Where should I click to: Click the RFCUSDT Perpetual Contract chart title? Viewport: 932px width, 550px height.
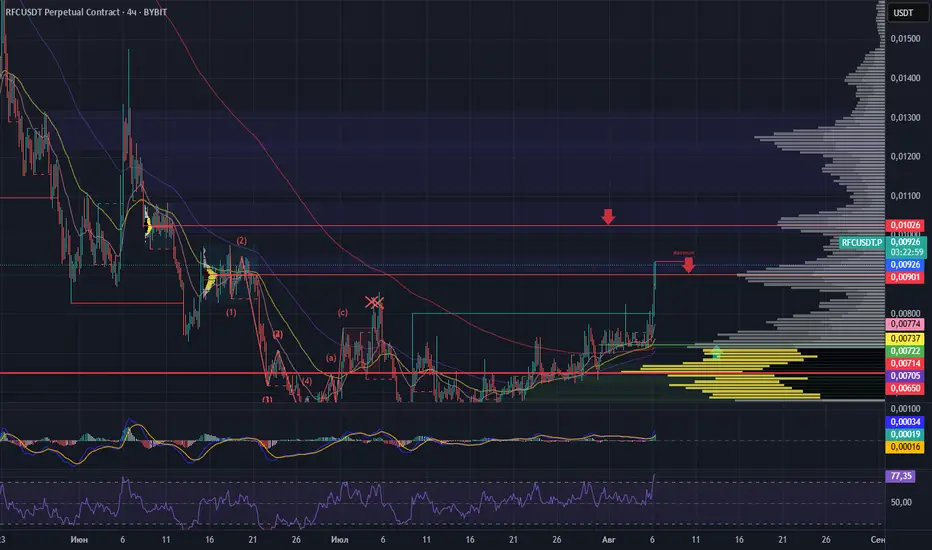pos(86,12)
